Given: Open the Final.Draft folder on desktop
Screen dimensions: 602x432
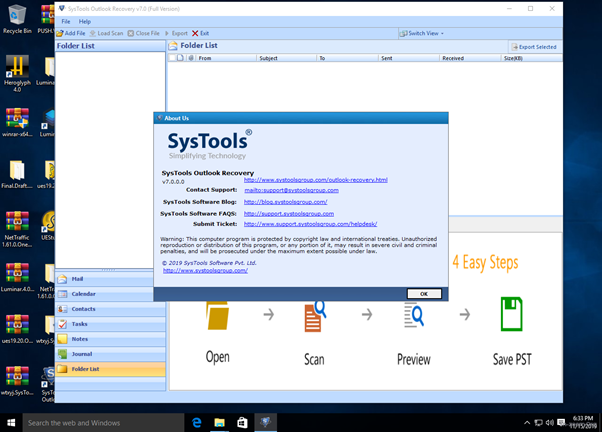Looking at the screenshot, I should (17, 175).
